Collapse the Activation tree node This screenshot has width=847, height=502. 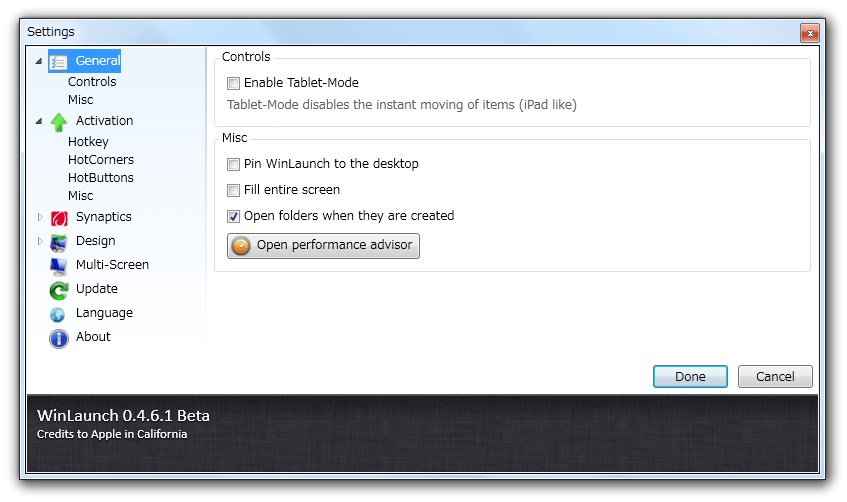pos(39,121)
